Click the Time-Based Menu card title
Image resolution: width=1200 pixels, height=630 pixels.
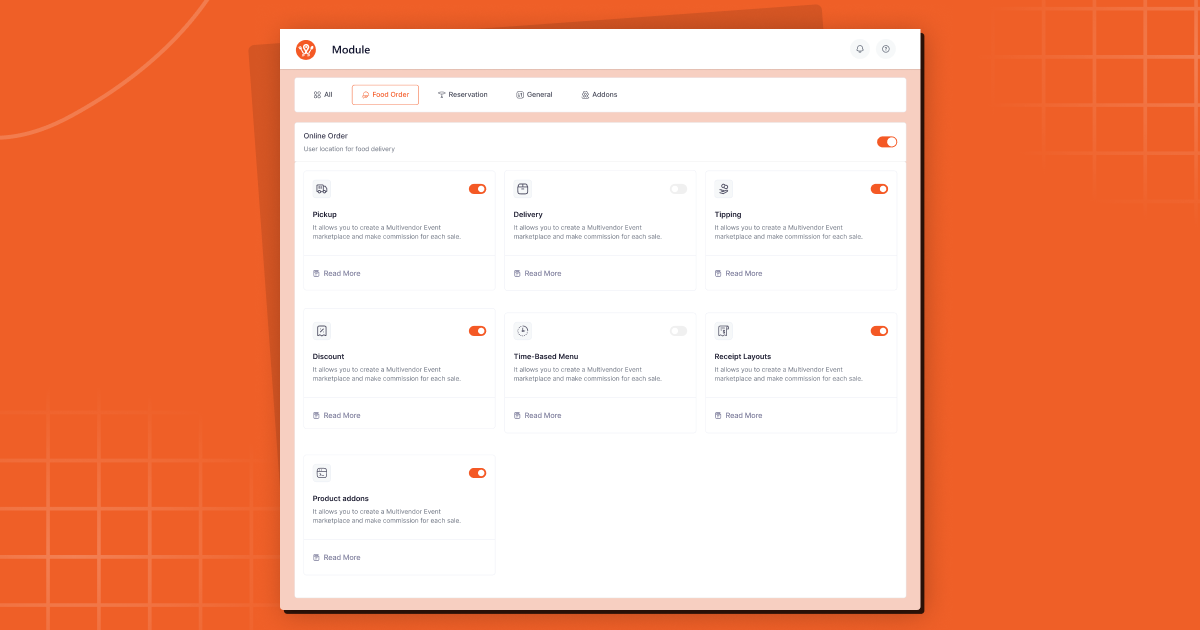546,357
